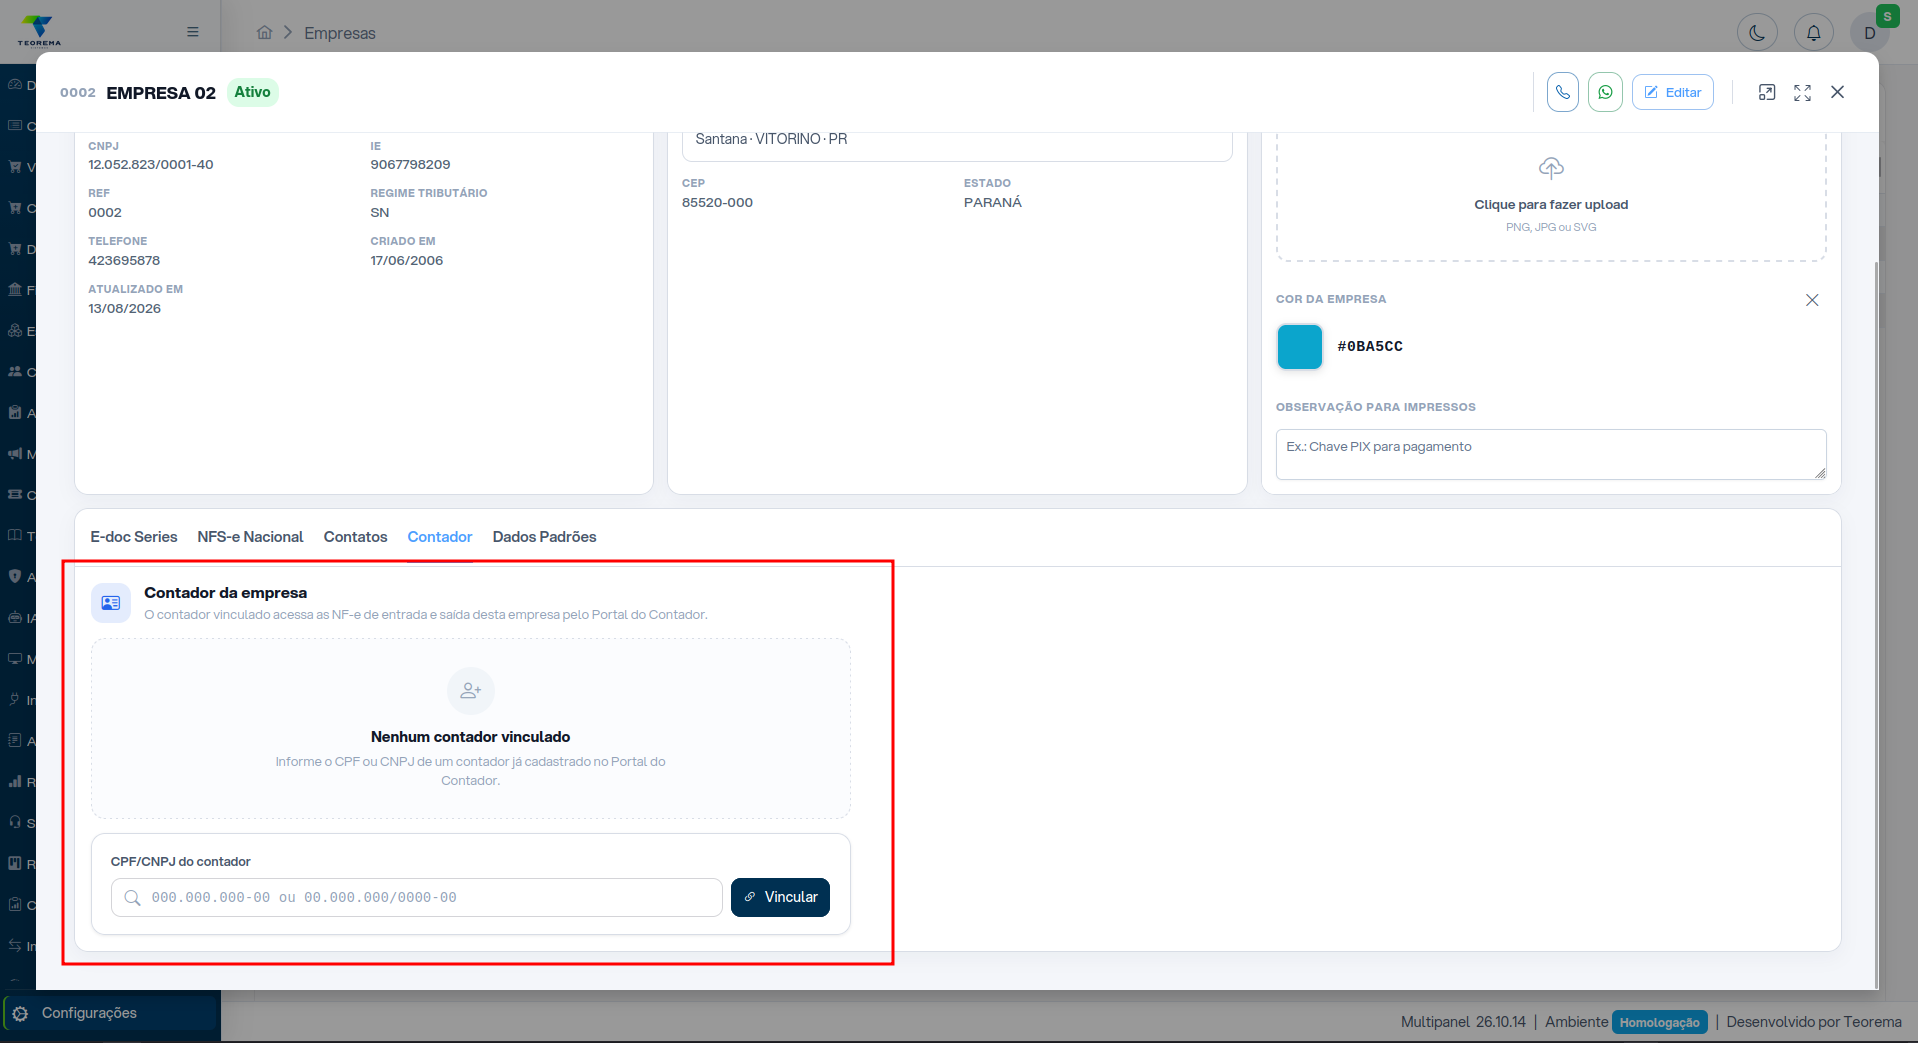The height and width of the screenshot is (1043, 1918).
Task: Open WhatsApp via the green icon
Action: point(1605,92)
